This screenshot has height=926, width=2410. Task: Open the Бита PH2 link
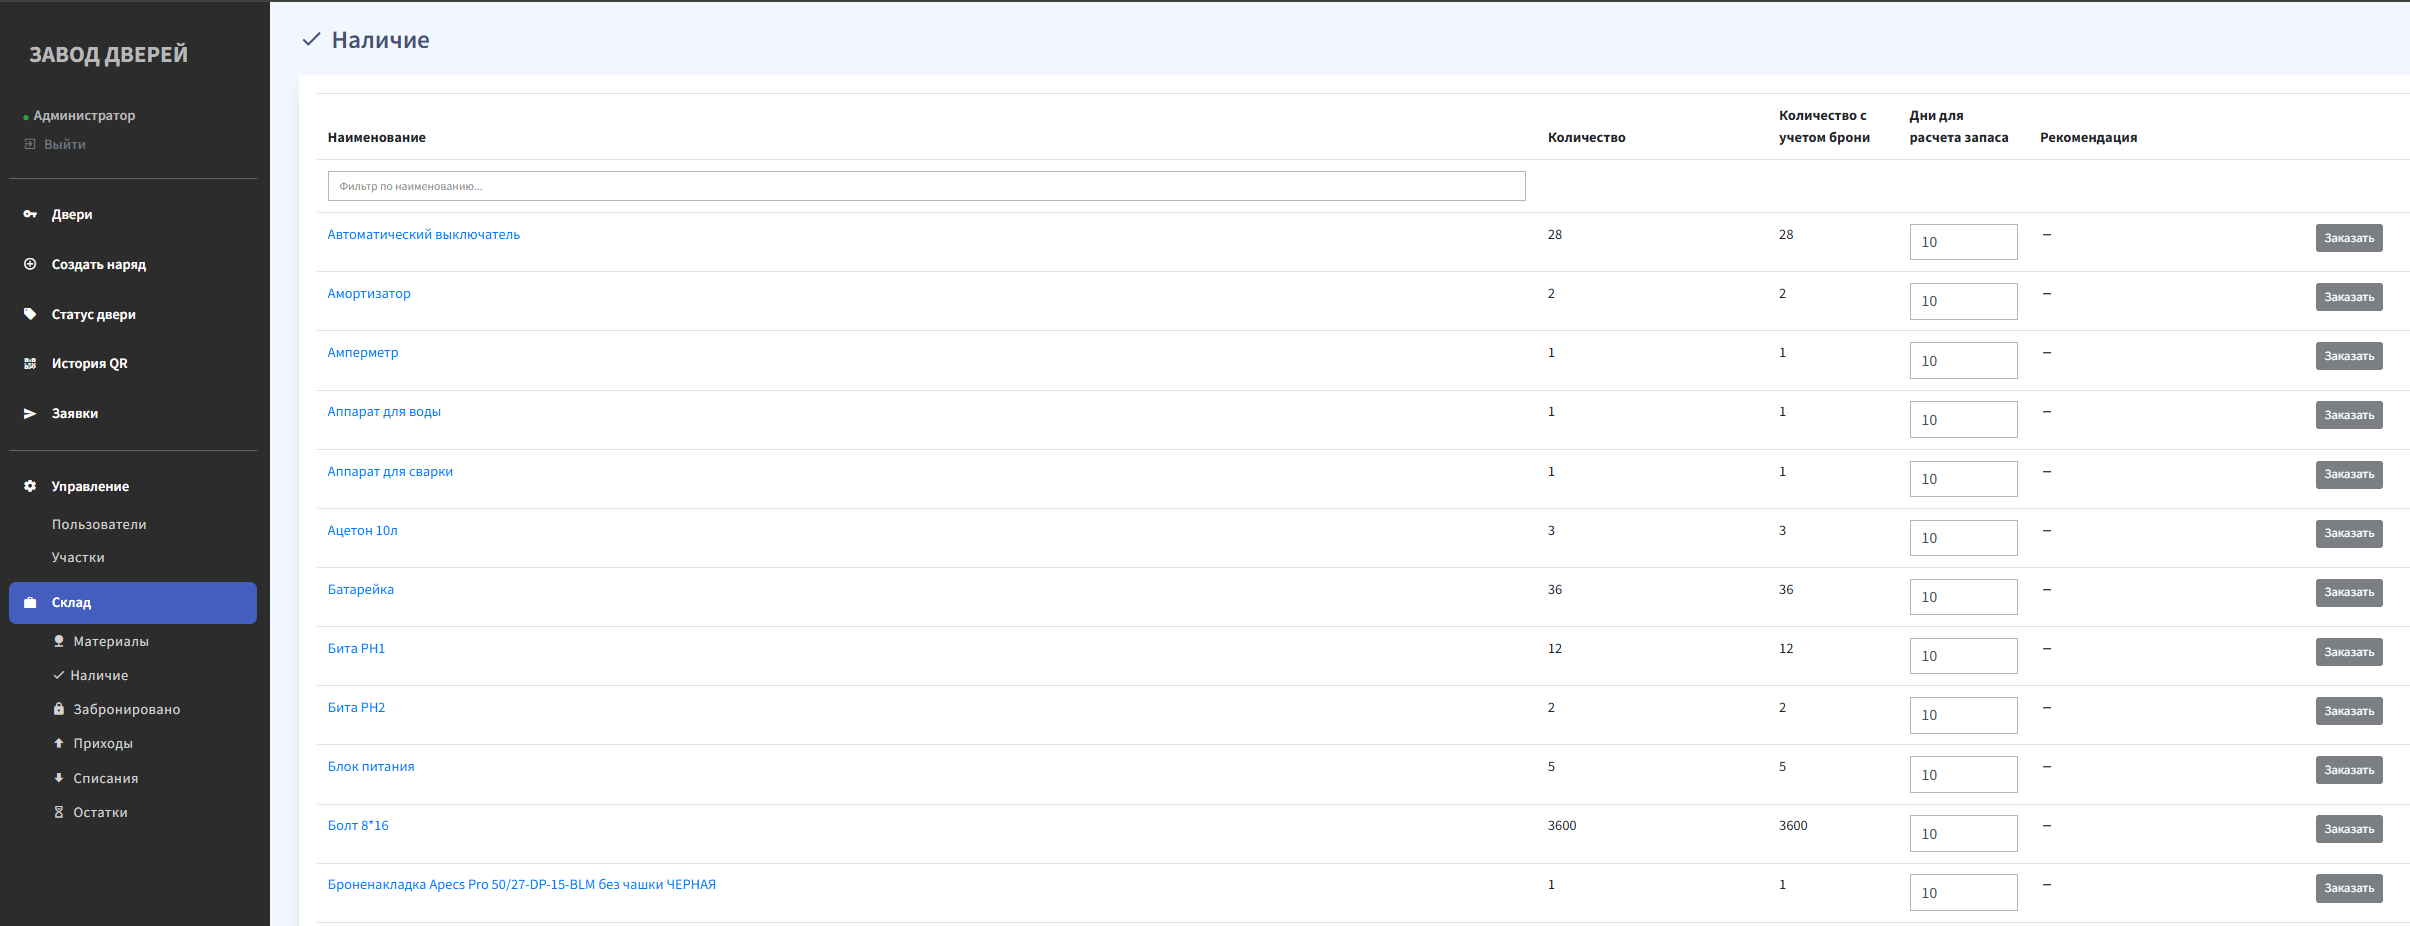(356, 707)
